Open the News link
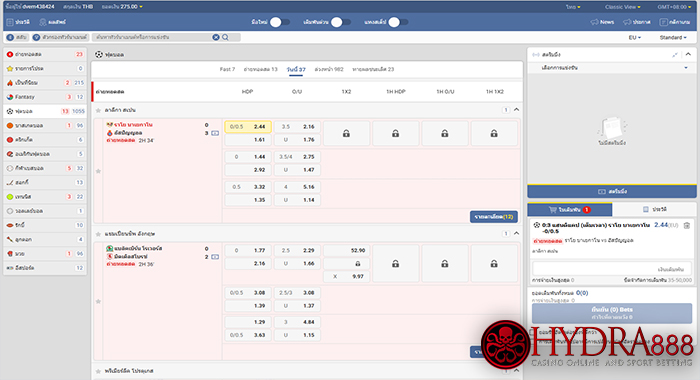Viewport: 700px width, 380px height. [602, 22]
